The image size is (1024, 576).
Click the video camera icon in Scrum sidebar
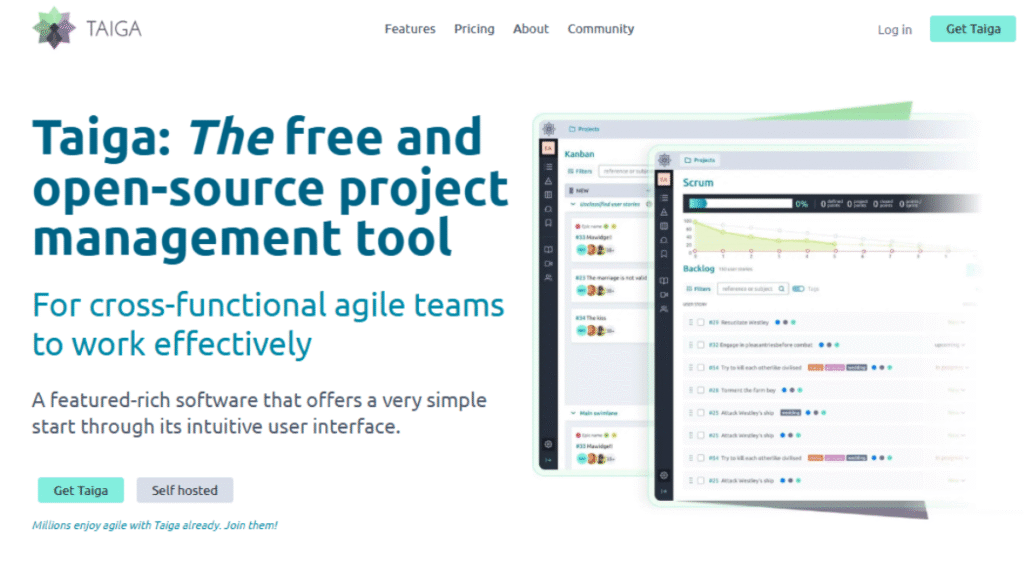click(x=663, y=294)
